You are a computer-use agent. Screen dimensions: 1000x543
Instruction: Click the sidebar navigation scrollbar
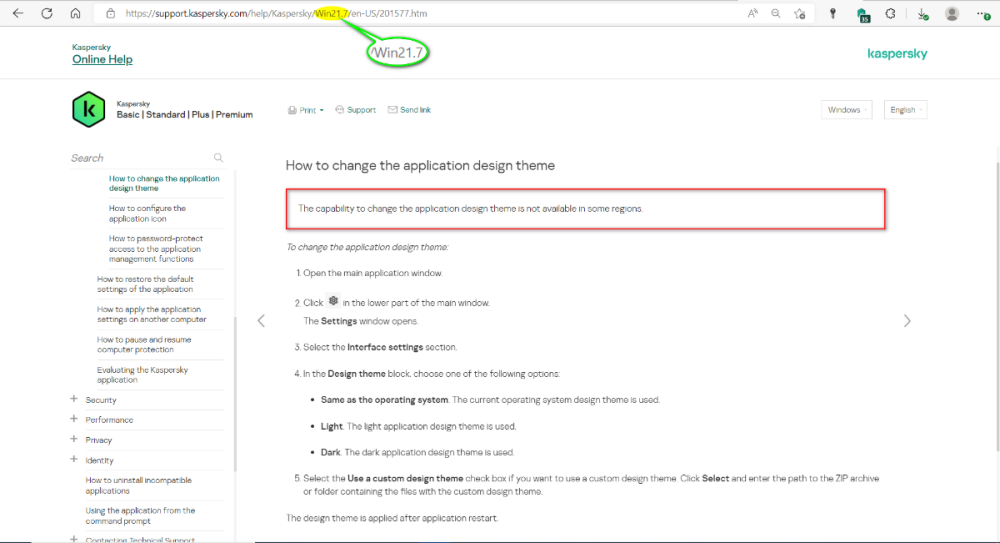(235, 393)
